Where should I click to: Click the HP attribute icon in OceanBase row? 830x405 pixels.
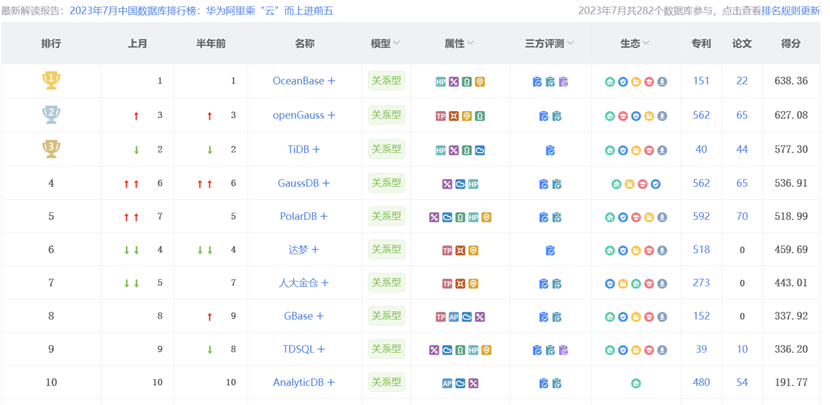pyautogui.click(x=441, y=81)
